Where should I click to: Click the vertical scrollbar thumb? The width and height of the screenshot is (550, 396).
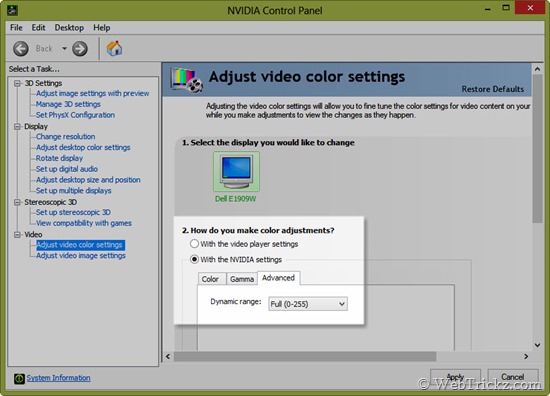(x=537, y=149)
